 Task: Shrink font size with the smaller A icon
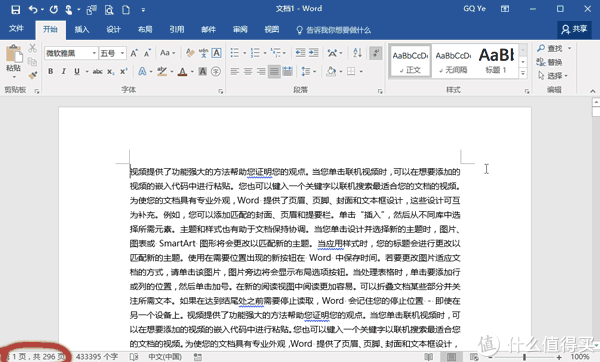147,53
